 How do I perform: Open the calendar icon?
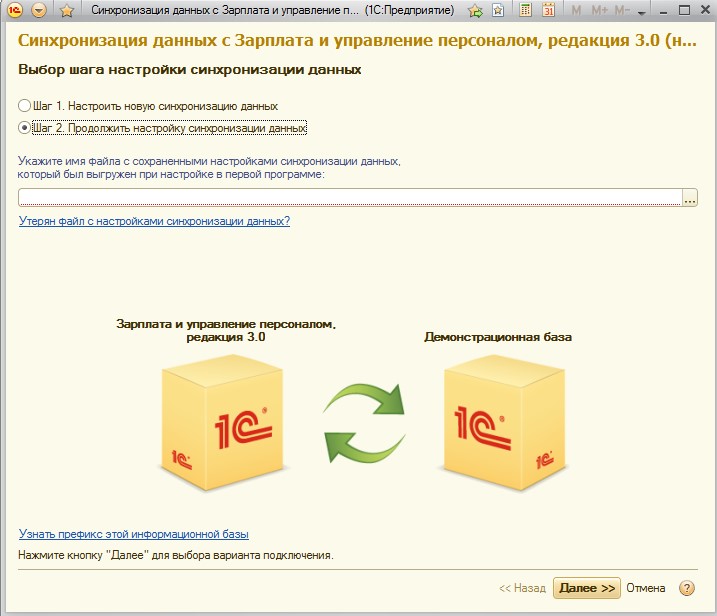[548, 10]
